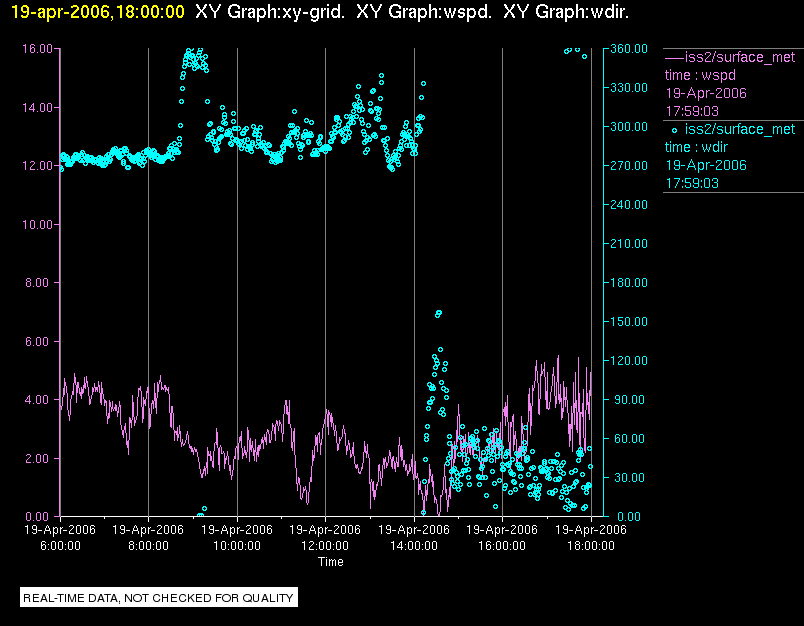
Task: Click the 2.00 label on wind speed axis
Action: coord(39,458)
